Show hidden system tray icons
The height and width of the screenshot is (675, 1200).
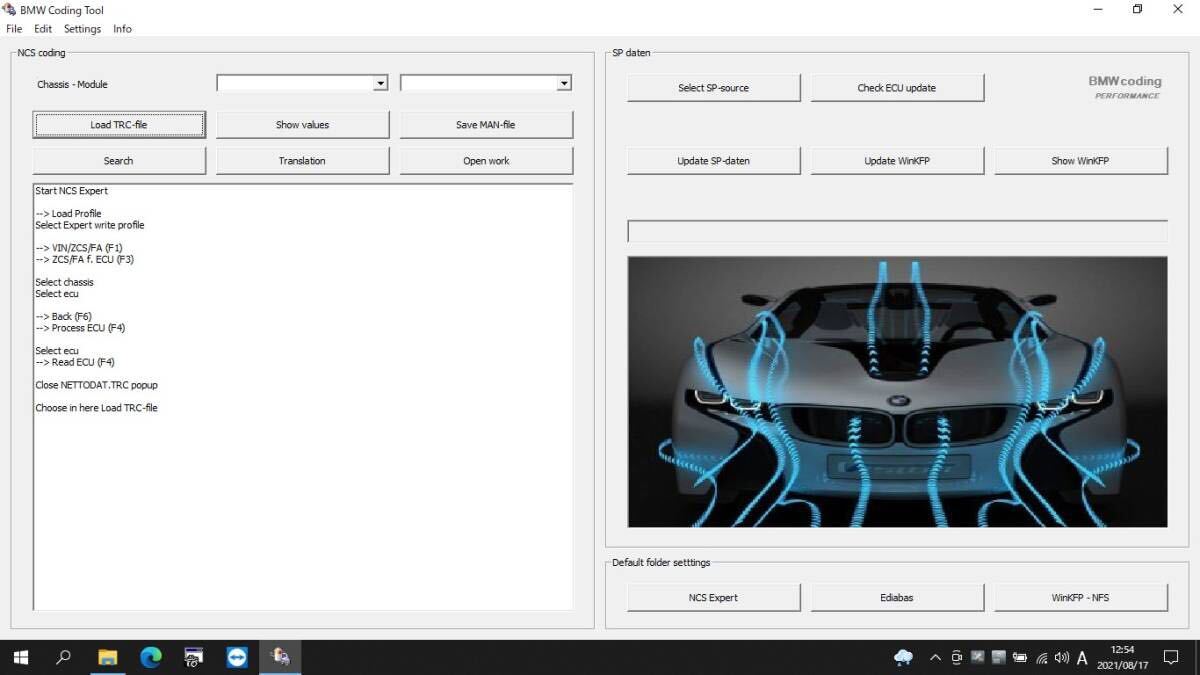tap(935, 657)
